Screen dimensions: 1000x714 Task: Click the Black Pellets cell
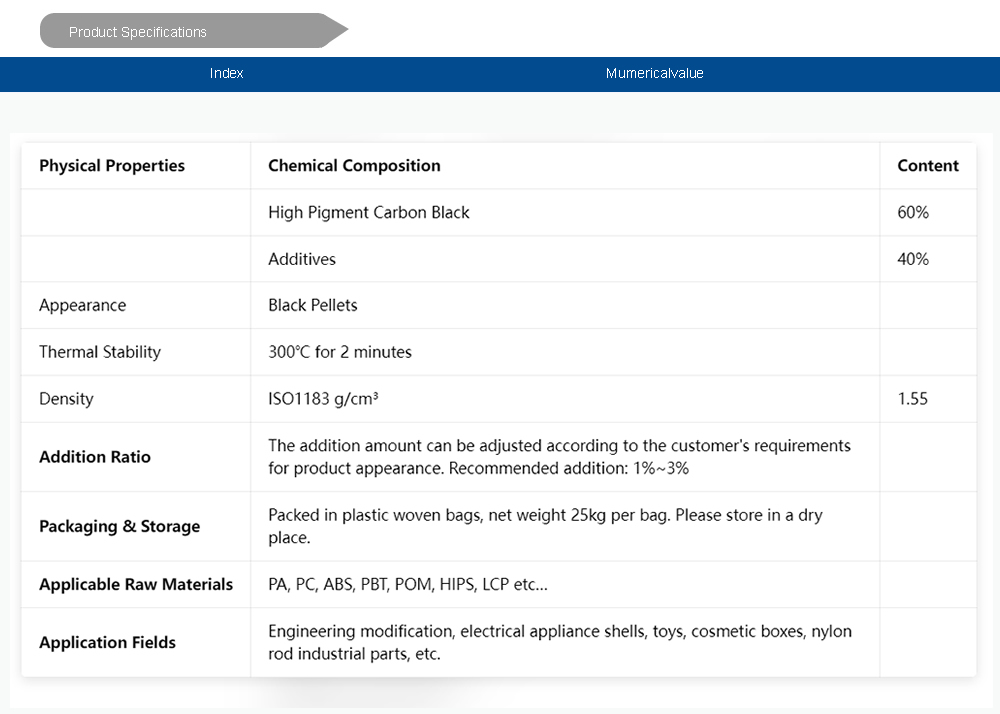(x=312, y=305)
